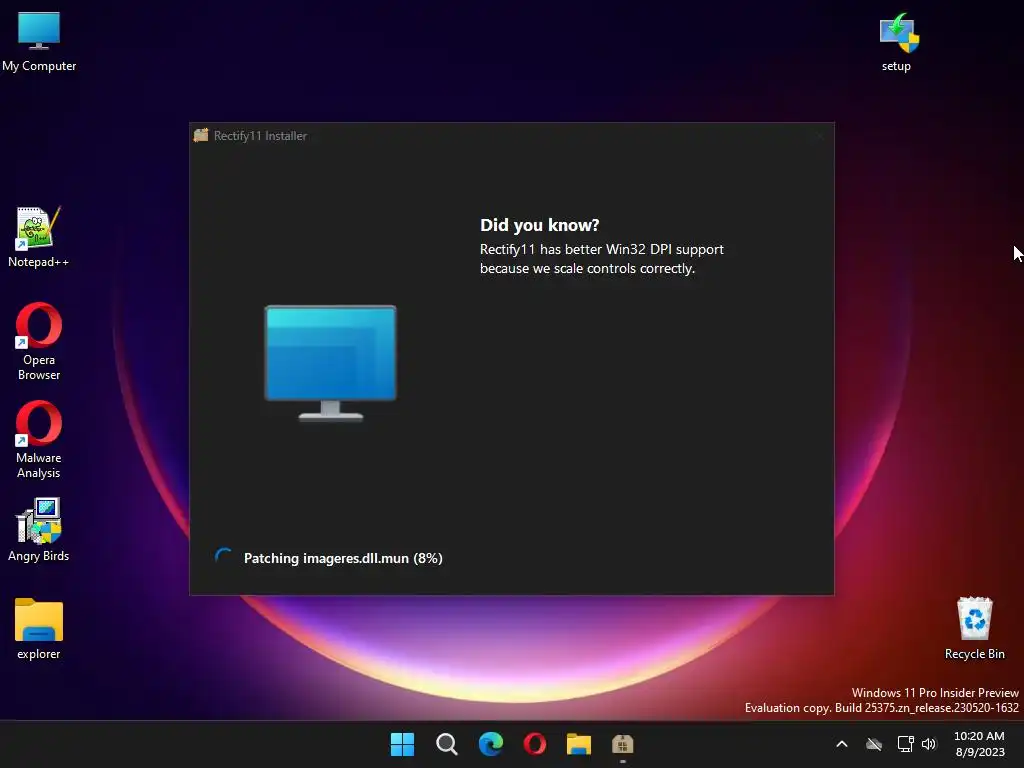Launch Opera from the taskbar
Image resolution: width=1024 pixels, height=768 pixels.
pyautogui.click(x=535, y=744)
